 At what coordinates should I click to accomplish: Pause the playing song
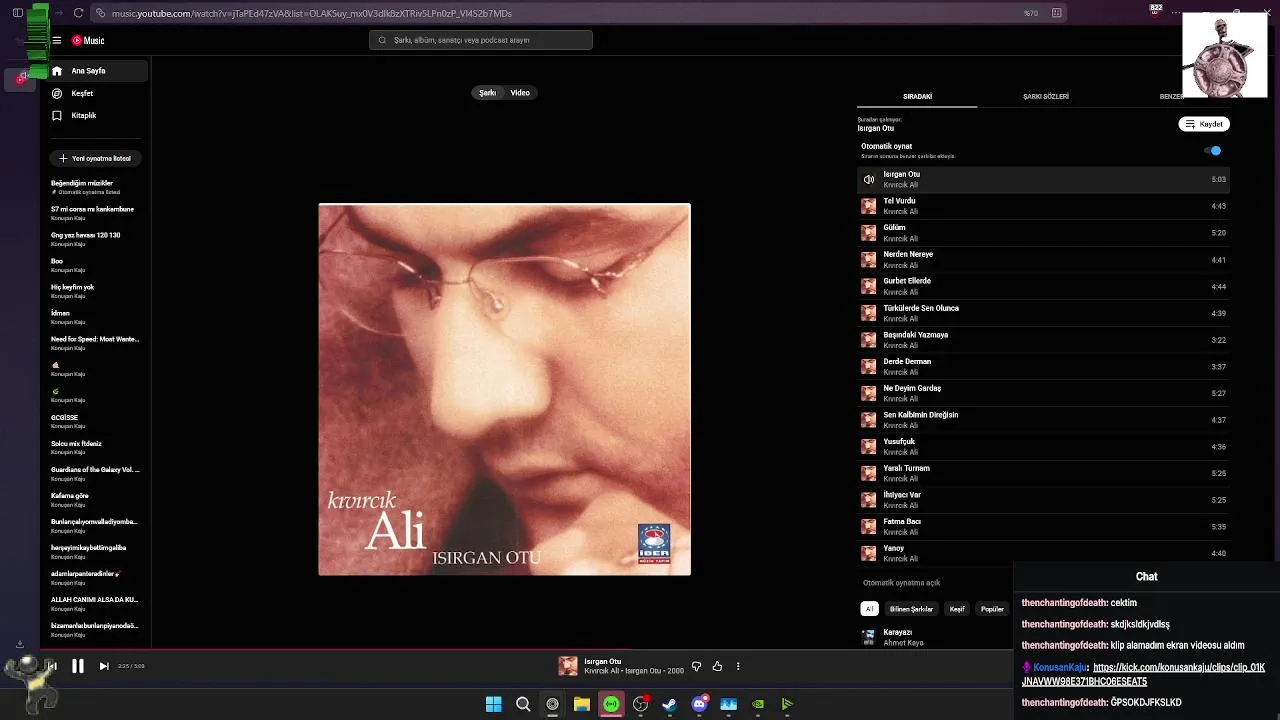coord(77,666)
